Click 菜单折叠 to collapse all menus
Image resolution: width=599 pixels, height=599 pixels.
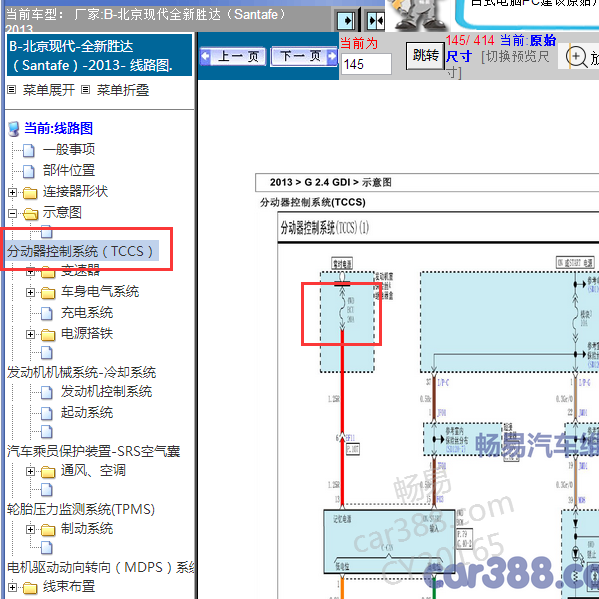pyautogui.click(x=123, y=90)
